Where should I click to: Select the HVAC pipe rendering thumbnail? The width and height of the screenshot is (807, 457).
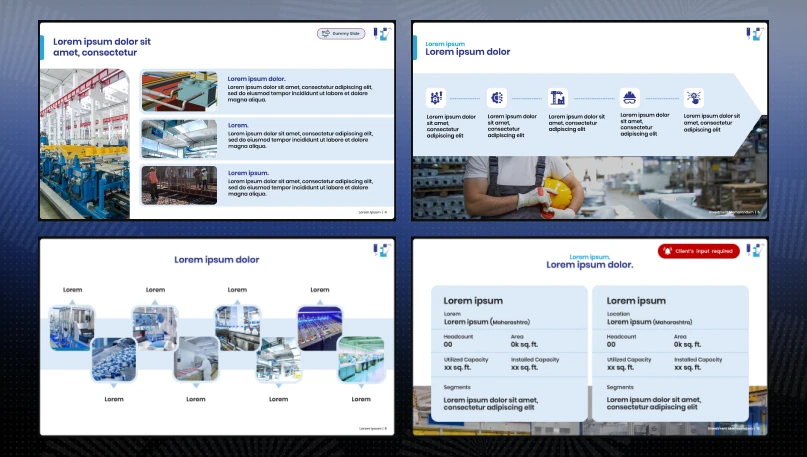click(x=179, y=91)
